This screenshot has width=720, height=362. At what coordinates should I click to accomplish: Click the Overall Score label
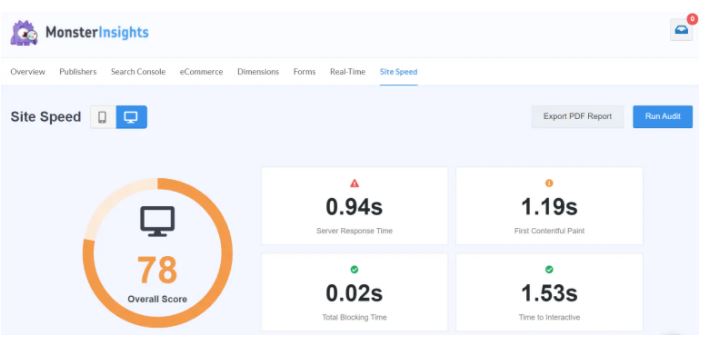tap(157, 299)
